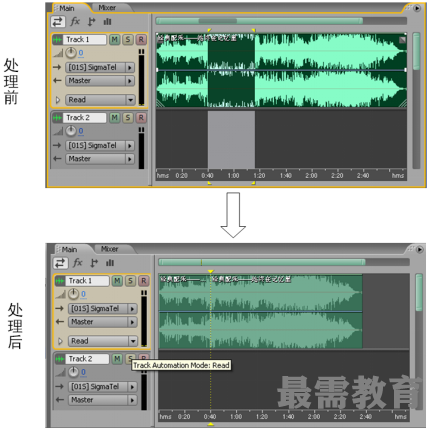Viewport: 429px width, 432px height.
Task: Solo Track 2 in the 处理前 panel
Action: tap(128, 118)
